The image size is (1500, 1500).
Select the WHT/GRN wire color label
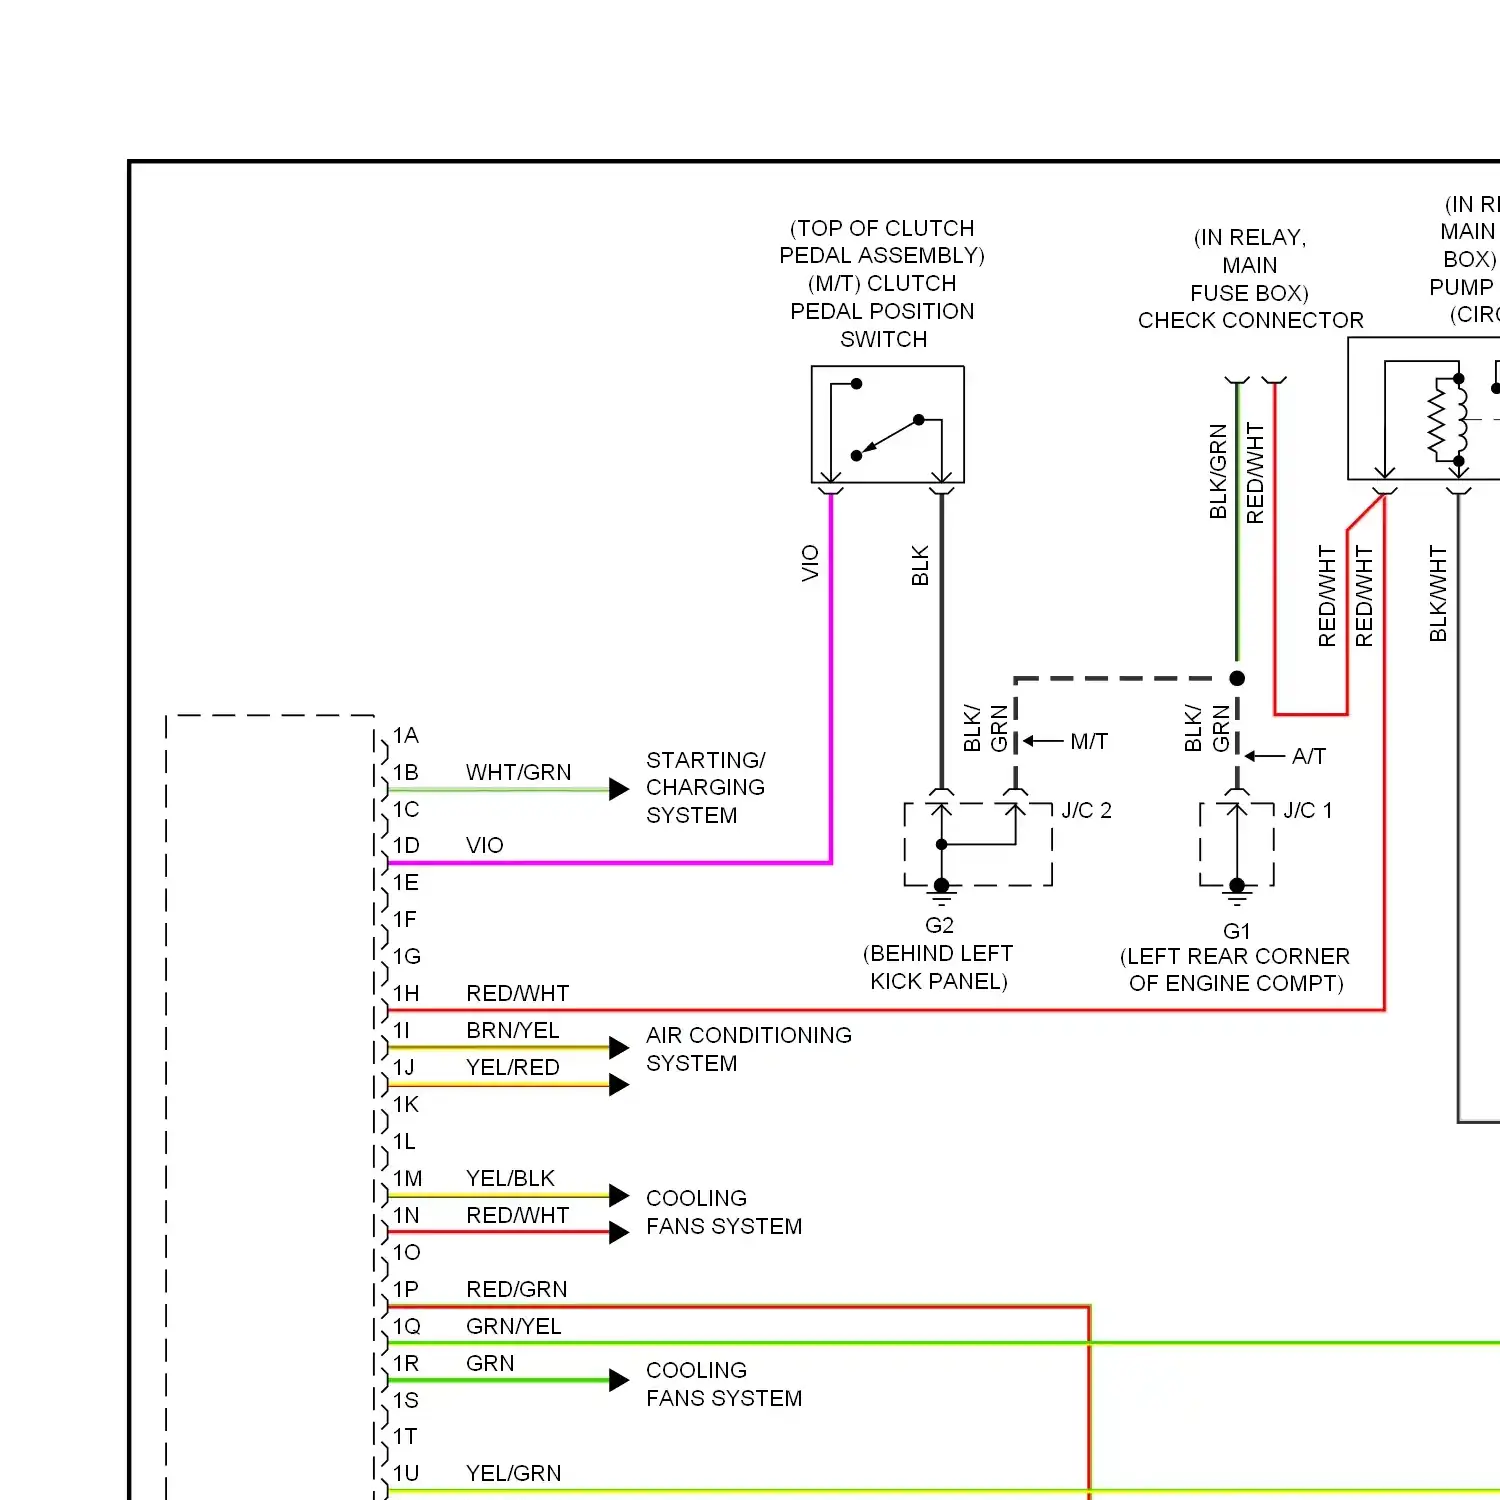pos(518,772)
